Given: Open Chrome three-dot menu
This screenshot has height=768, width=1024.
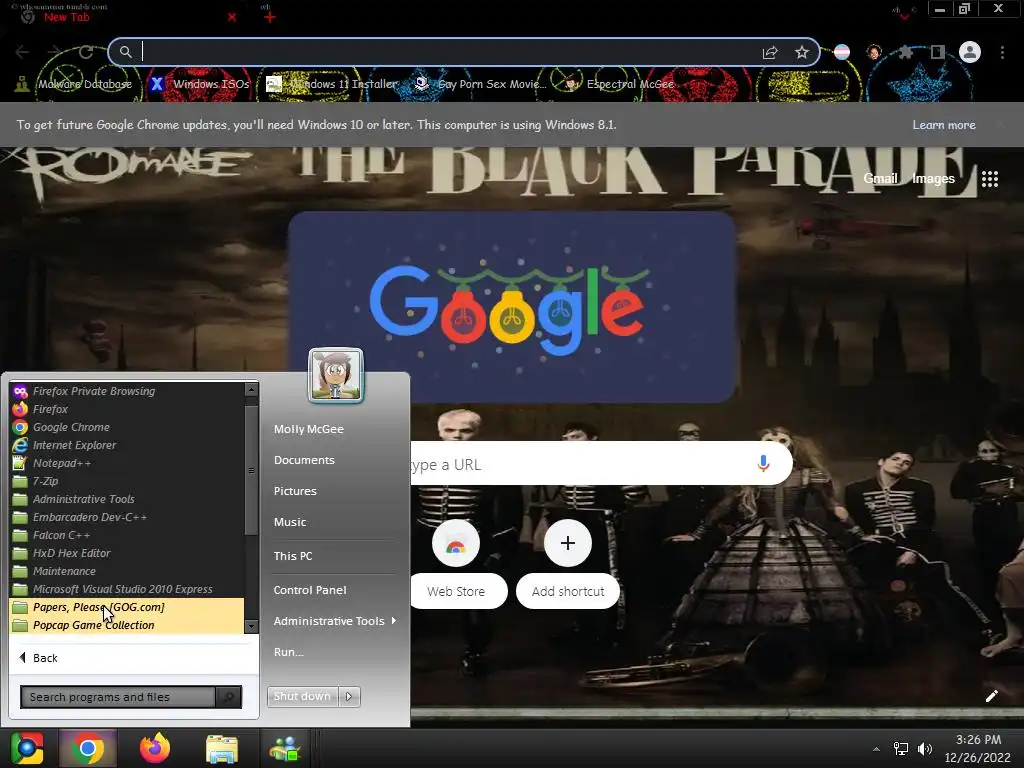Looking at the screenshot, I should (1002, 52).
